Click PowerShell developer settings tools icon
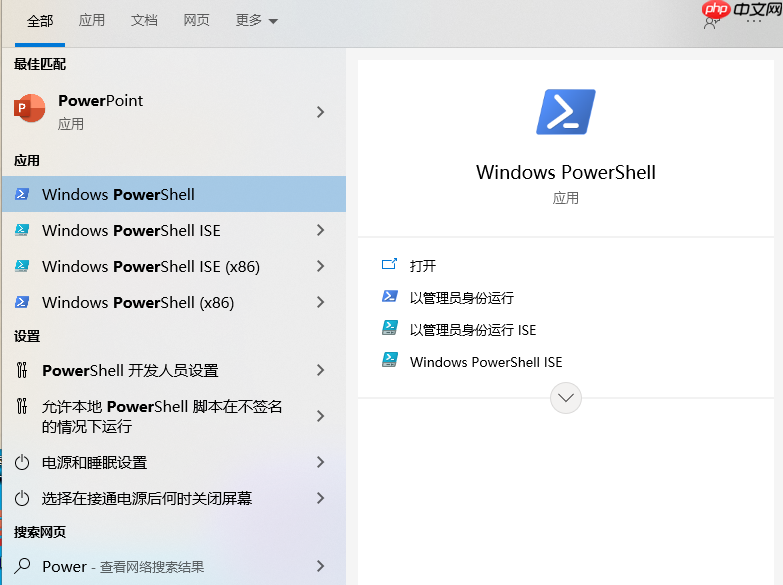 tap(22, 370)
